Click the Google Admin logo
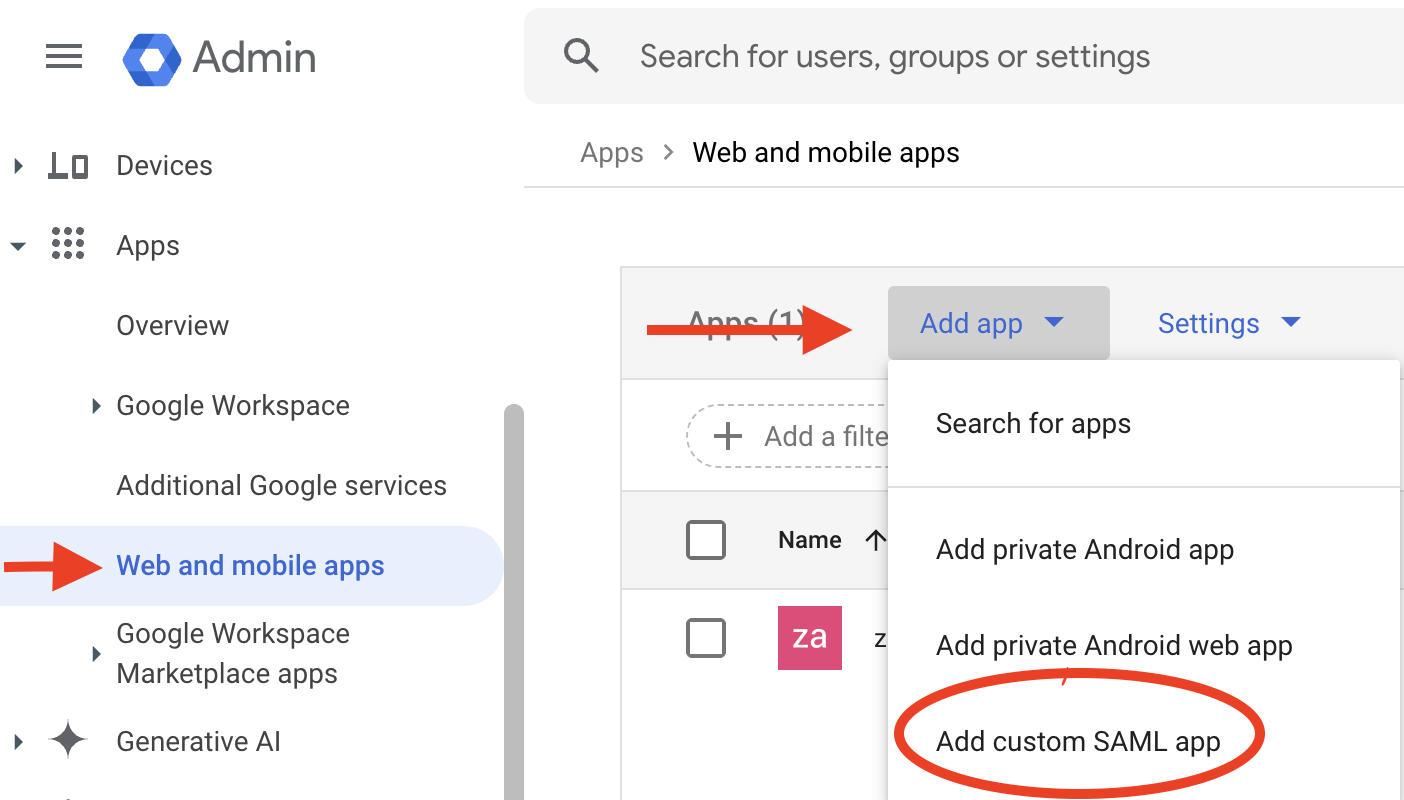The height and width of the screenshot is (800, 1404). 218,59
